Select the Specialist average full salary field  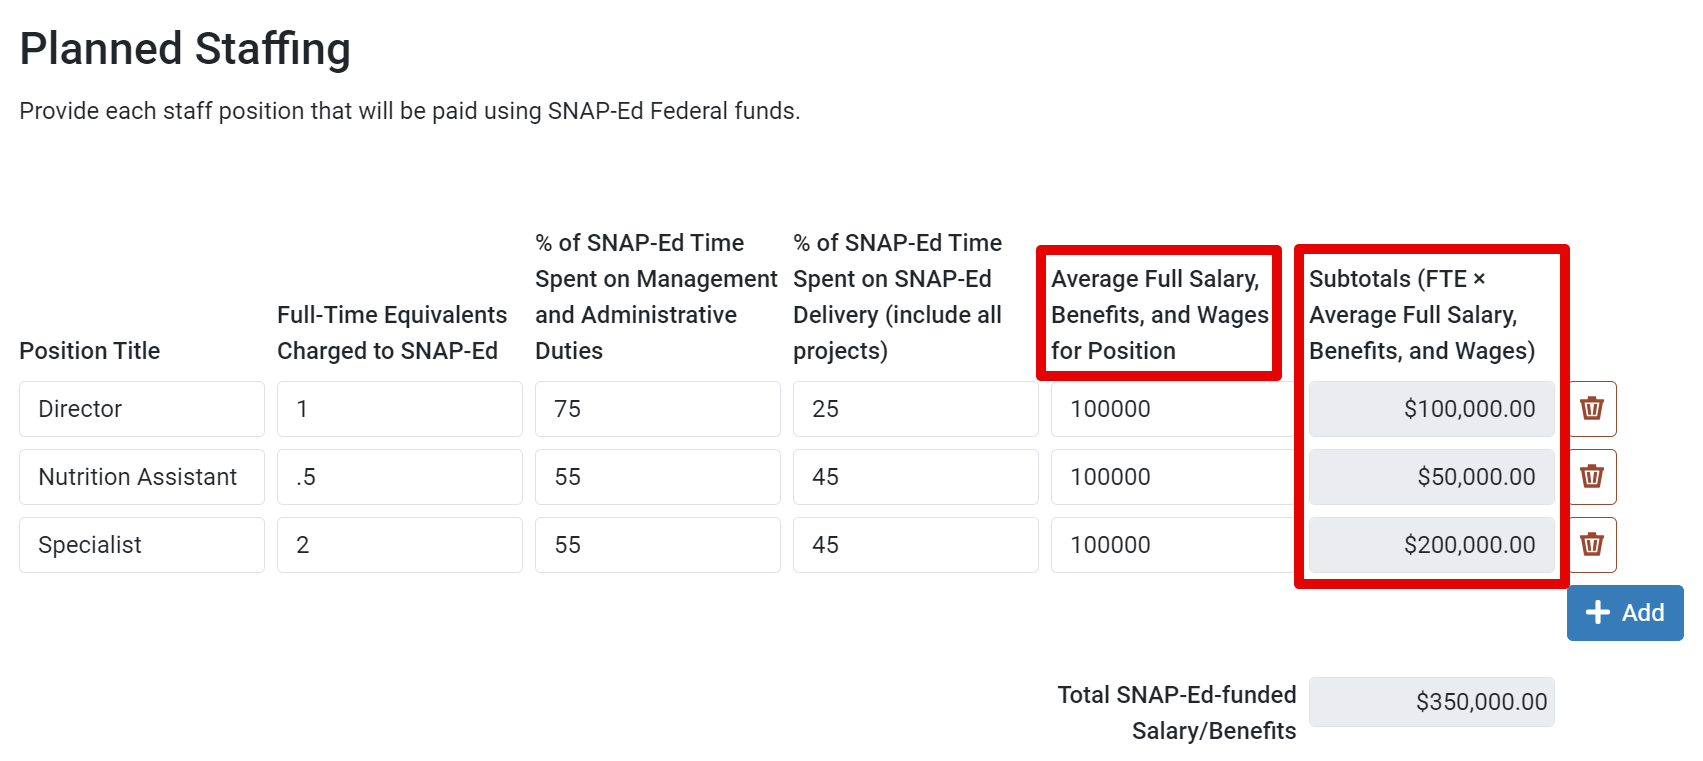(x=1170, y=545)
